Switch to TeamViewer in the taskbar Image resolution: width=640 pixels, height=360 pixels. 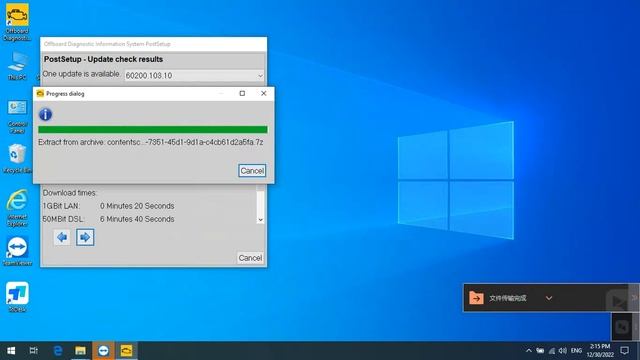tap(103, 351)
